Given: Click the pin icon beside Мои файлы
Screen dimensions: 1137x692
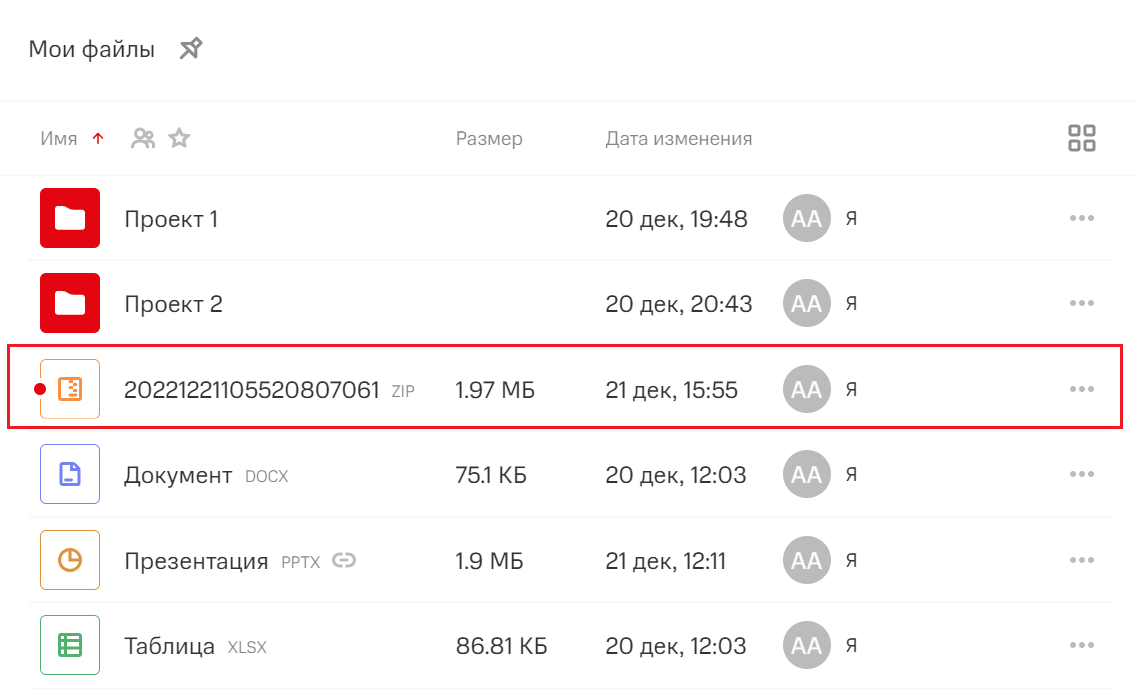Looking at the screenshot, I should pyautogui.click(x=191, y=48).
